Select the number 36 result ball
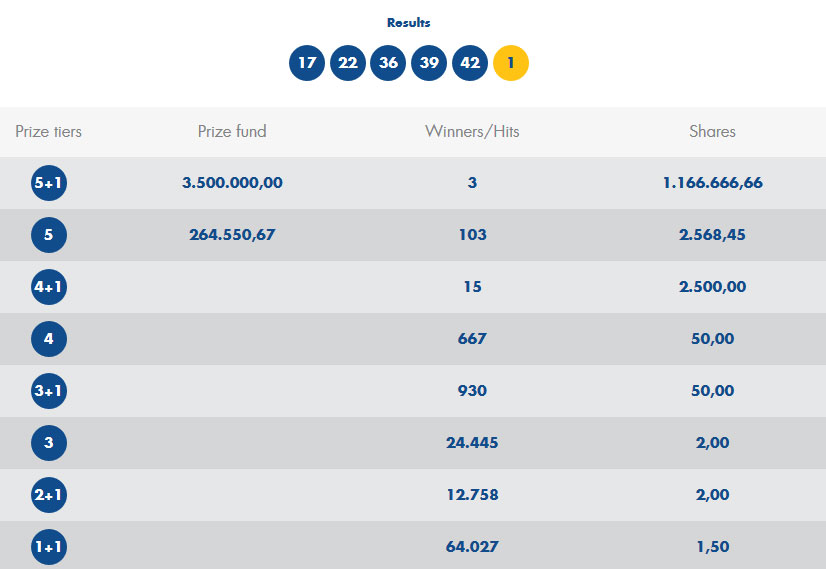The image size is (826, 569). click(388, 63)
